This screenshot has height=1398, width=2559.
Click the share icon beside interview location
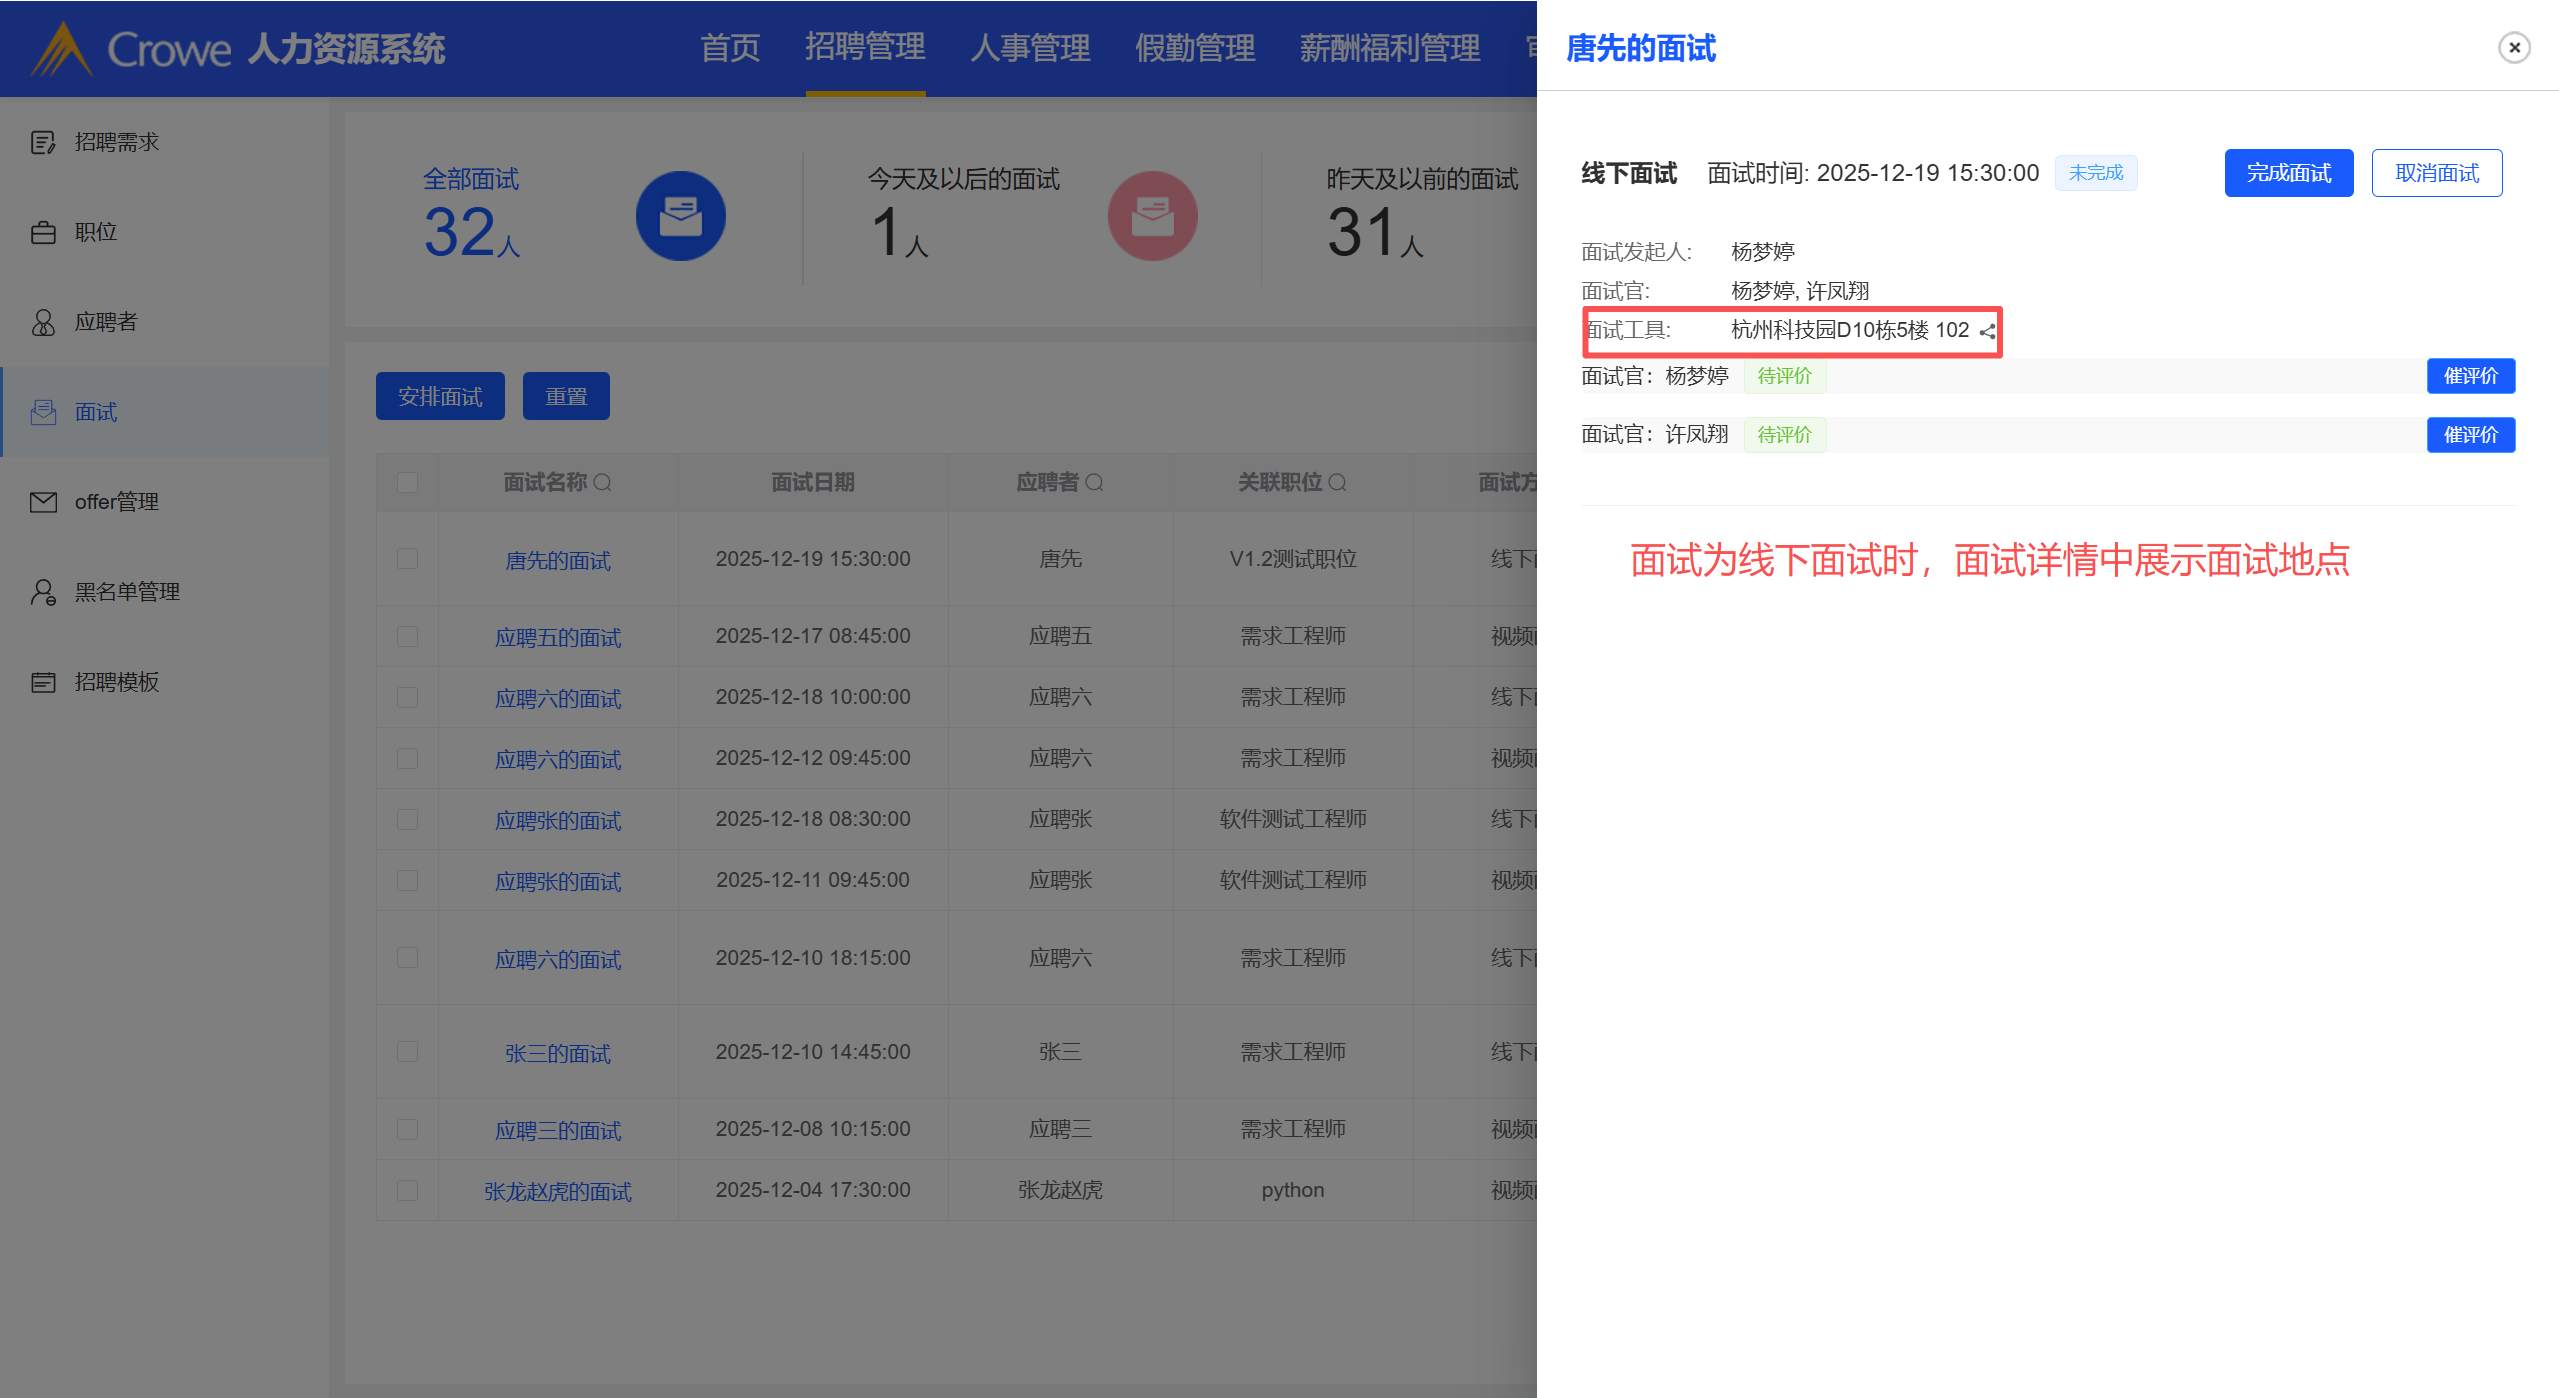click(x=1987, y=332)
